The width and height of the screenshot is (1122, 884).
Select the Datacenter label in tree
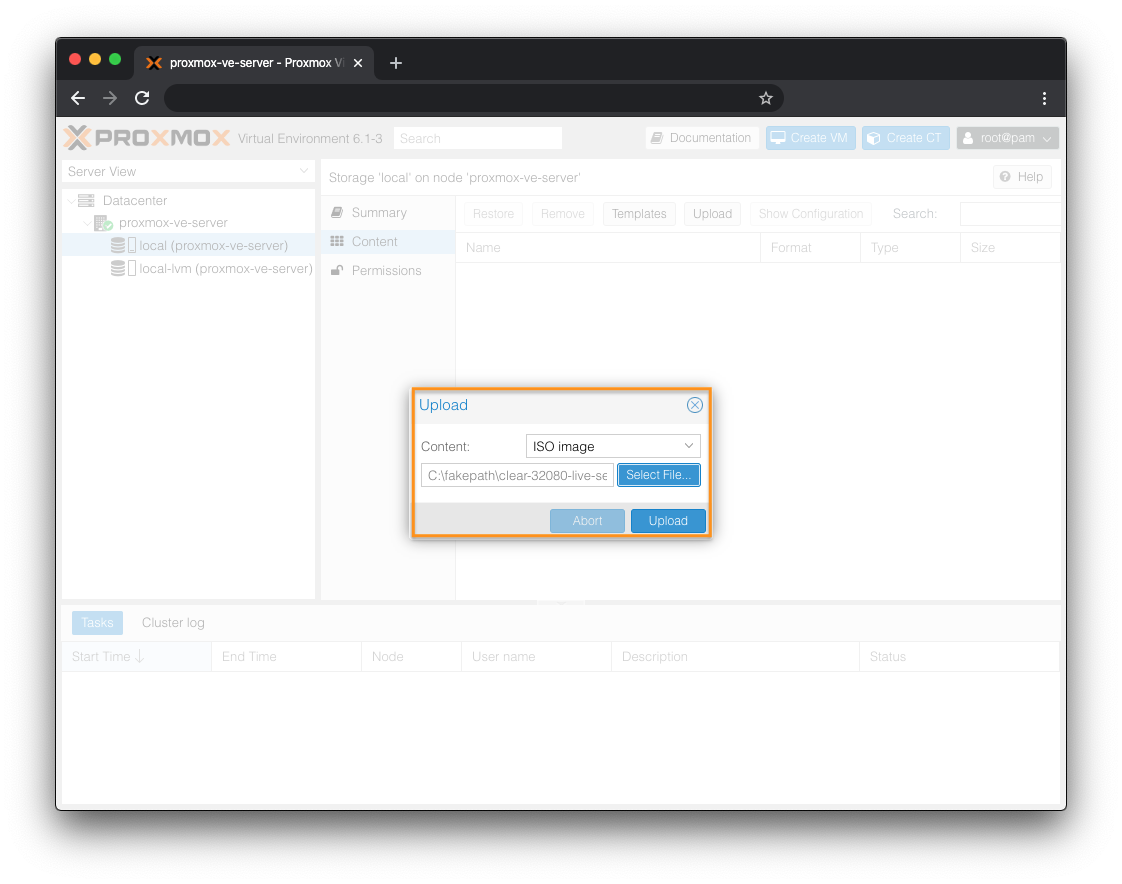tap(135, 200)
